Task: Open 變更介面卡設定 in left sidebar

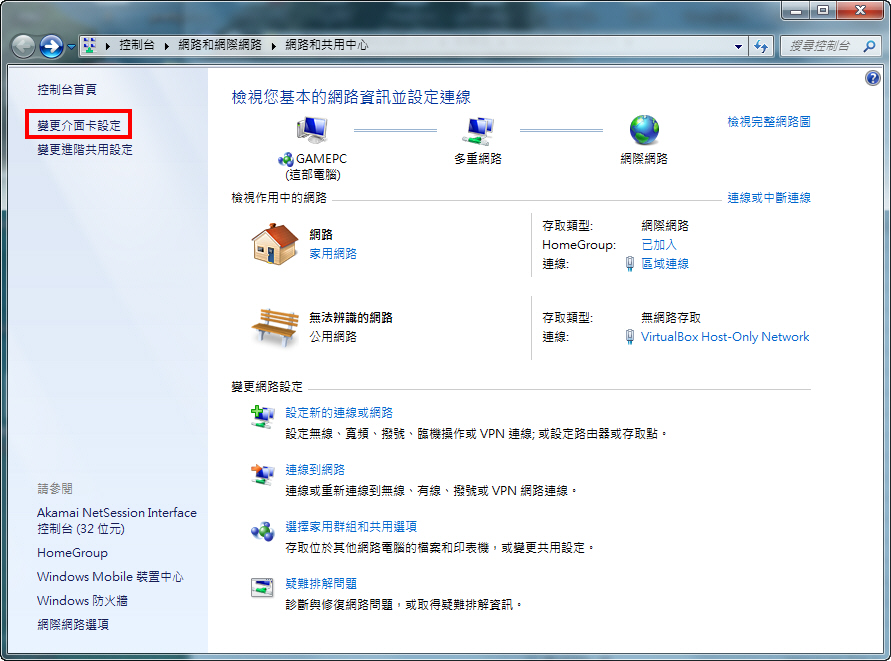Action: (x=79, y=126)
